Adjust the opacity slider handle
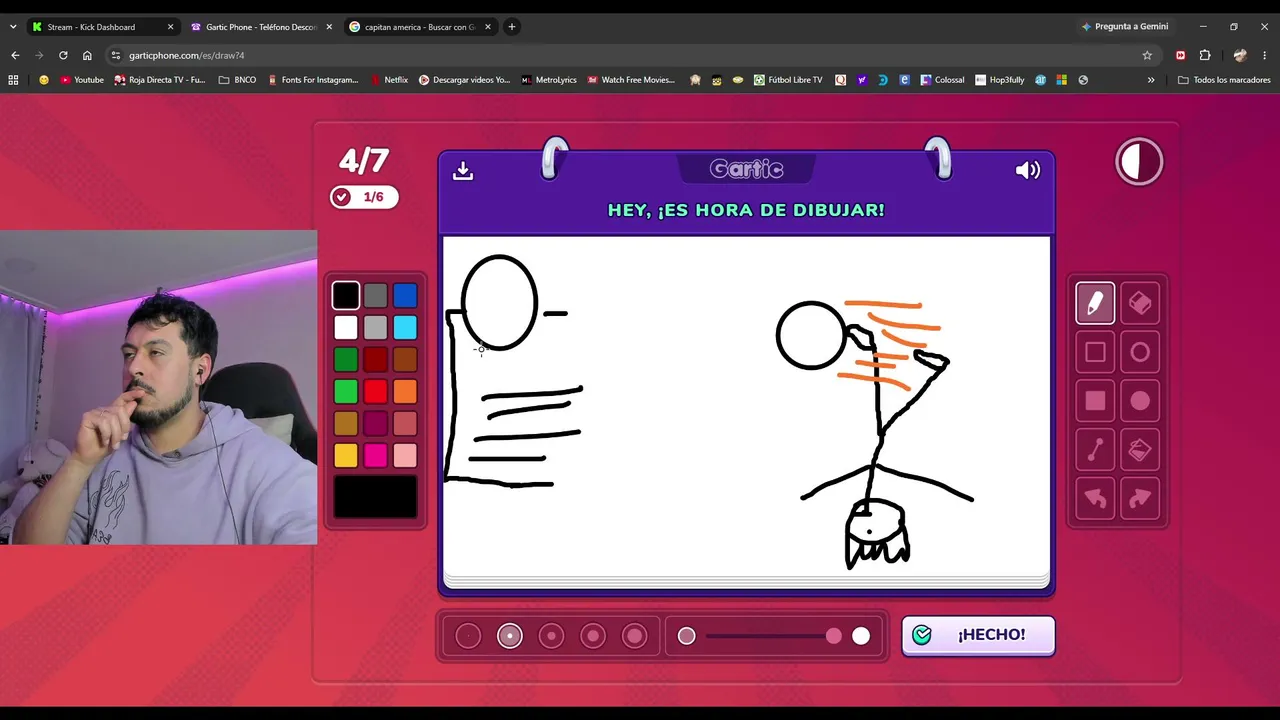The image size is (1280, 720). pos(834,636)
